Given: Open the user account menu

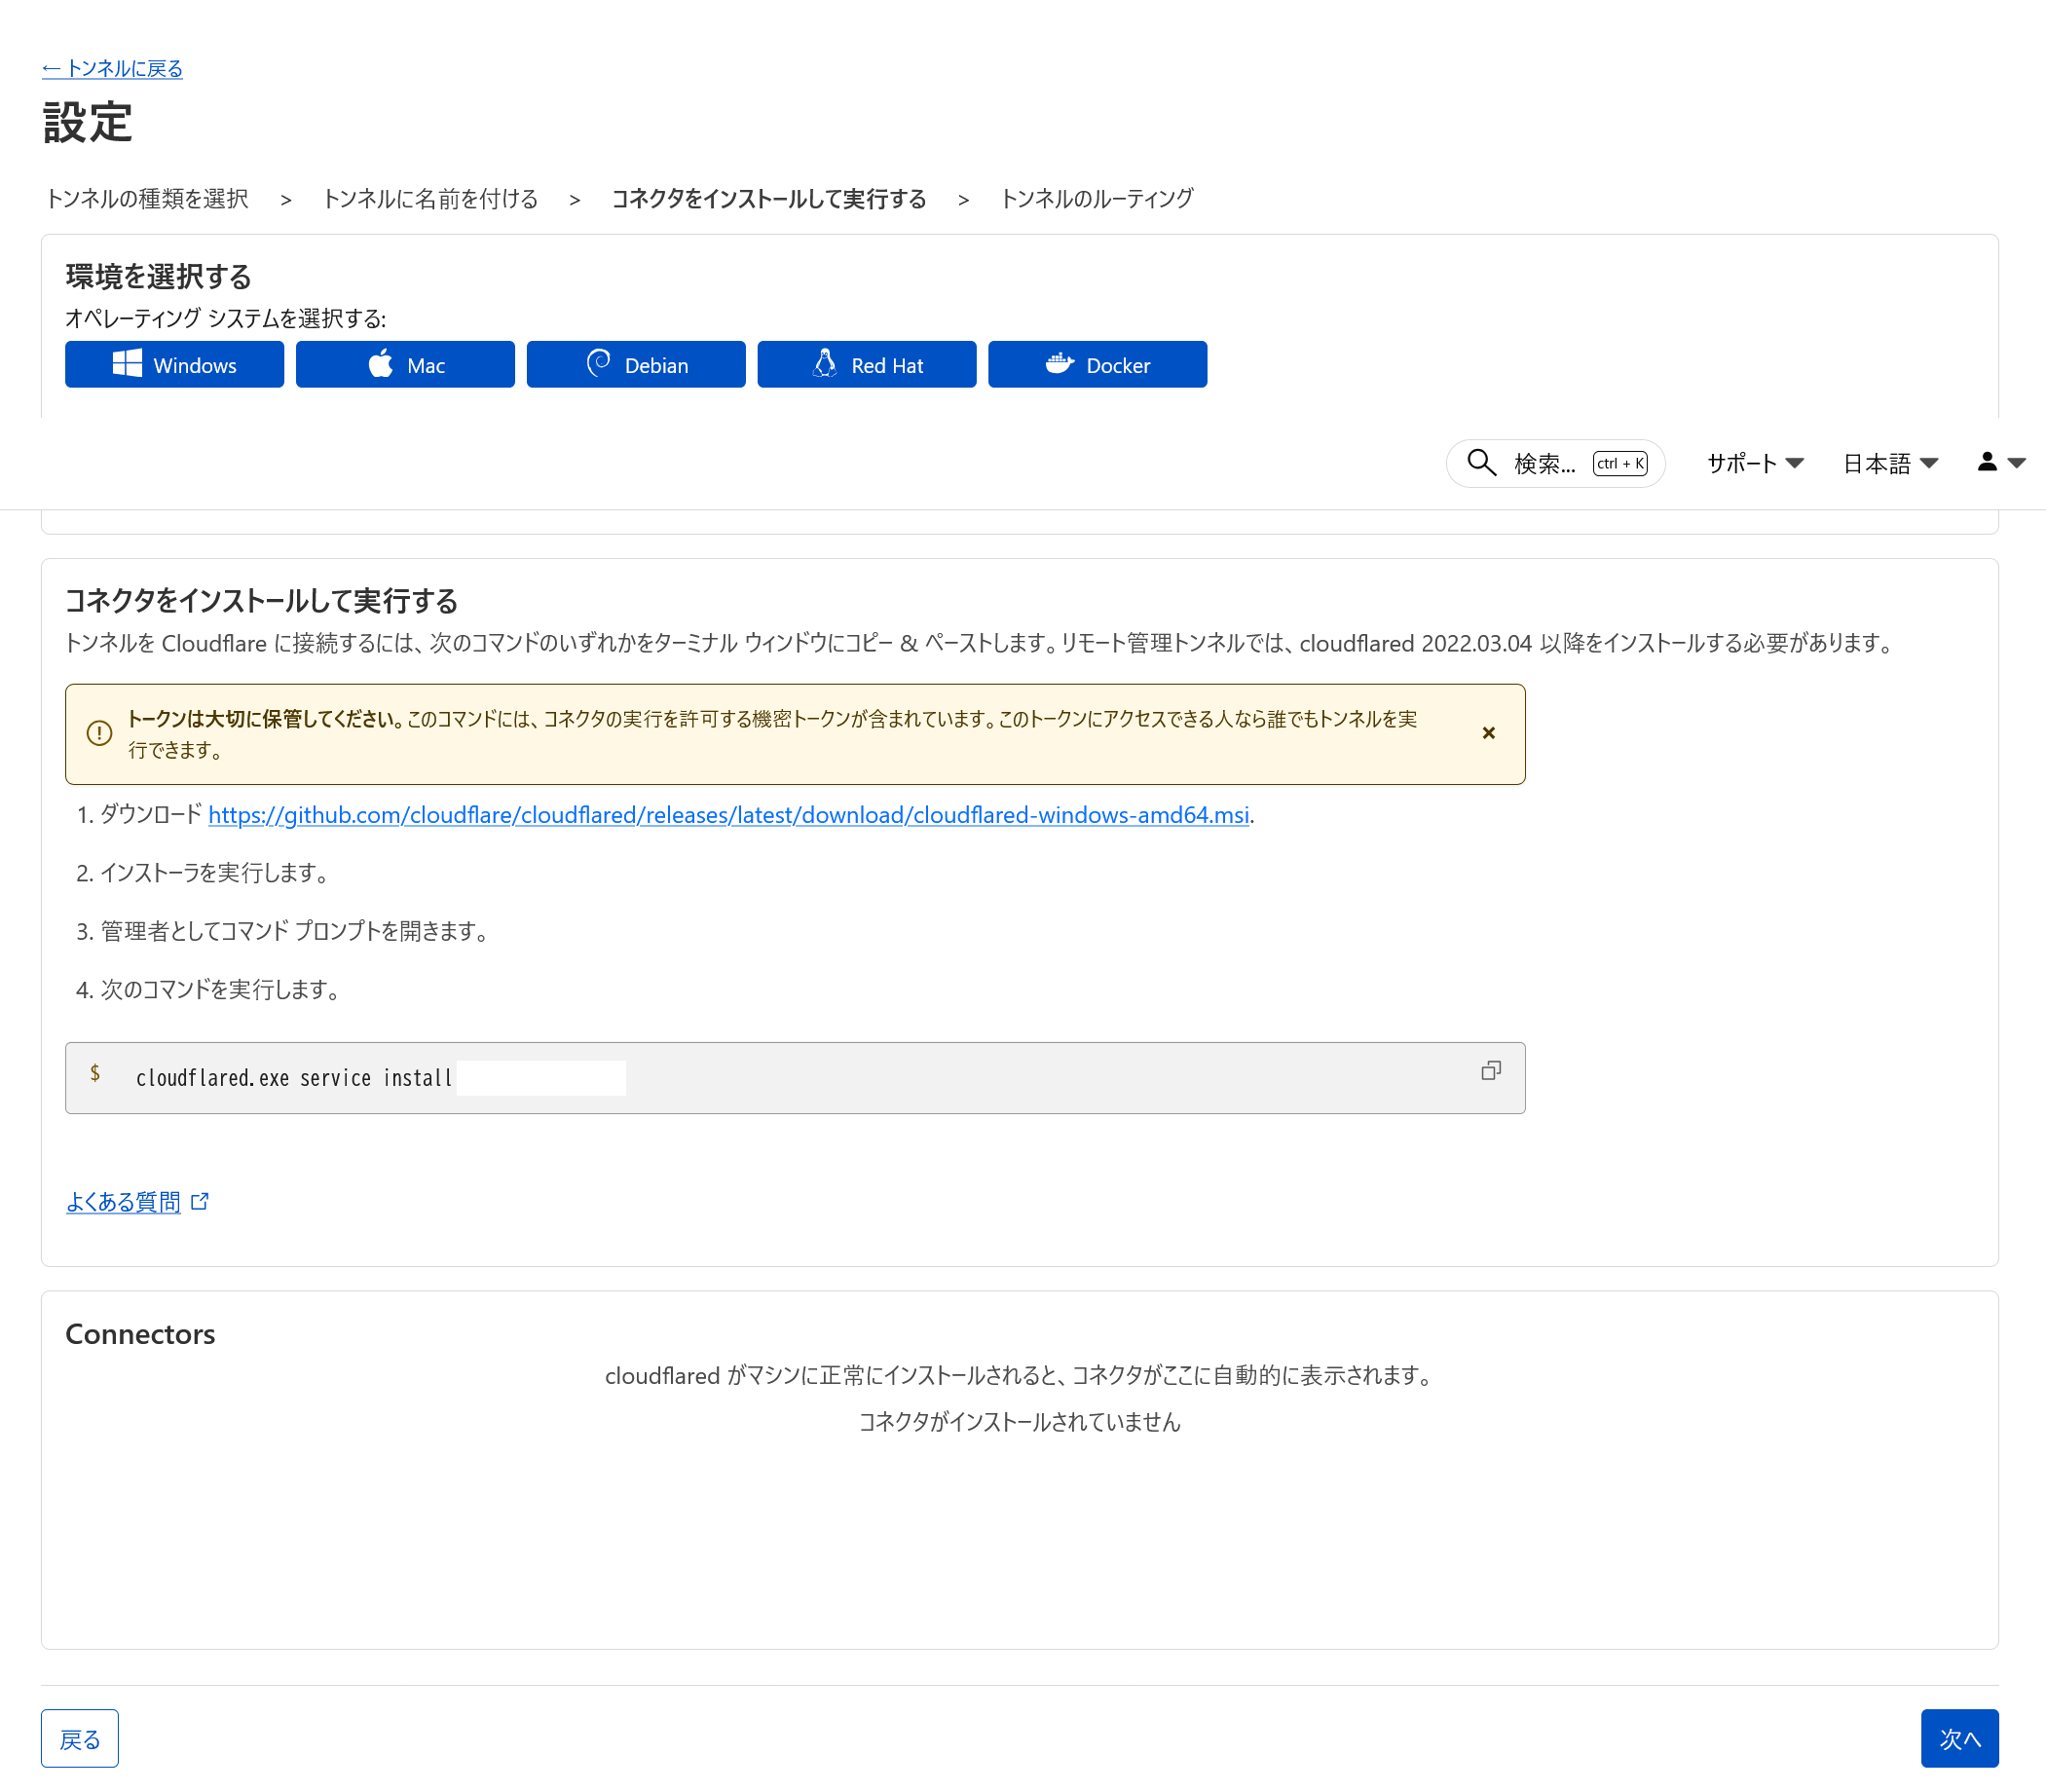Looking at the screenshot, I should (x=2000, y=462).
